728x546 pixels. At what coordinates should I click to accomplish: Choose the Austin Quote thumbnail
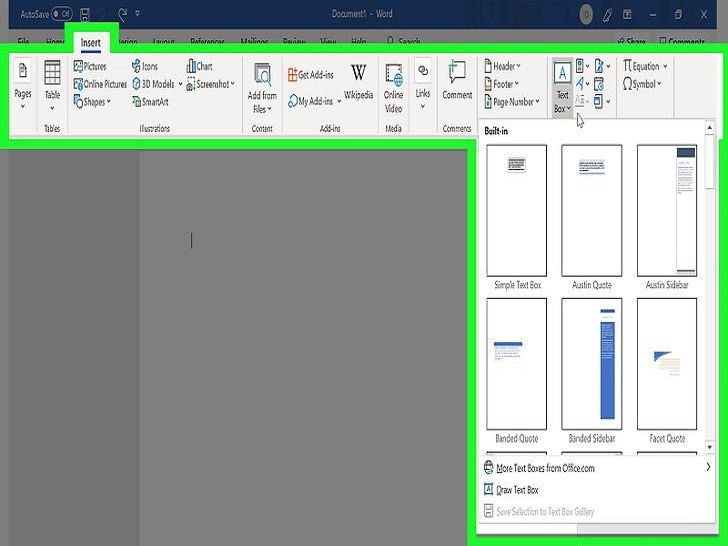pyautogui.click(x=592, y=210)
